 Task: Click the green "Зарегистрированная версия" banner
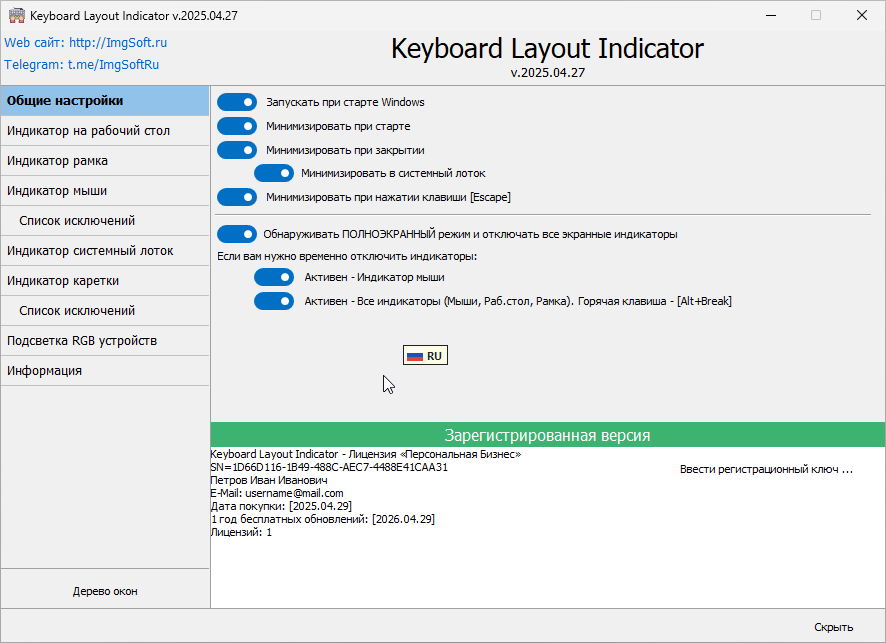(x=548, y=435)
